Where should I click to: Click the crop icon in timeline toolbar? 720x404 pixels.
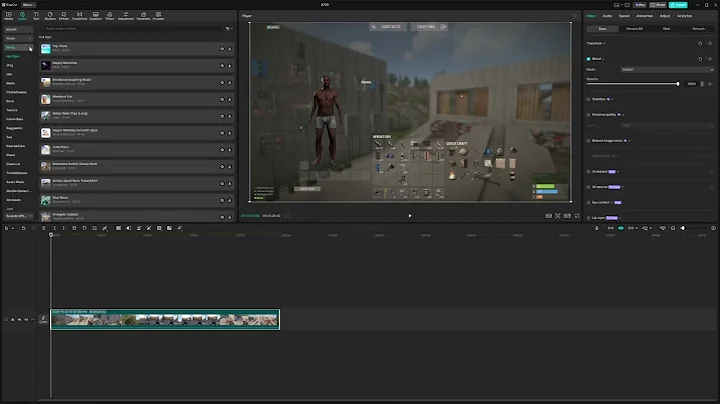click(x=94, y=228)
